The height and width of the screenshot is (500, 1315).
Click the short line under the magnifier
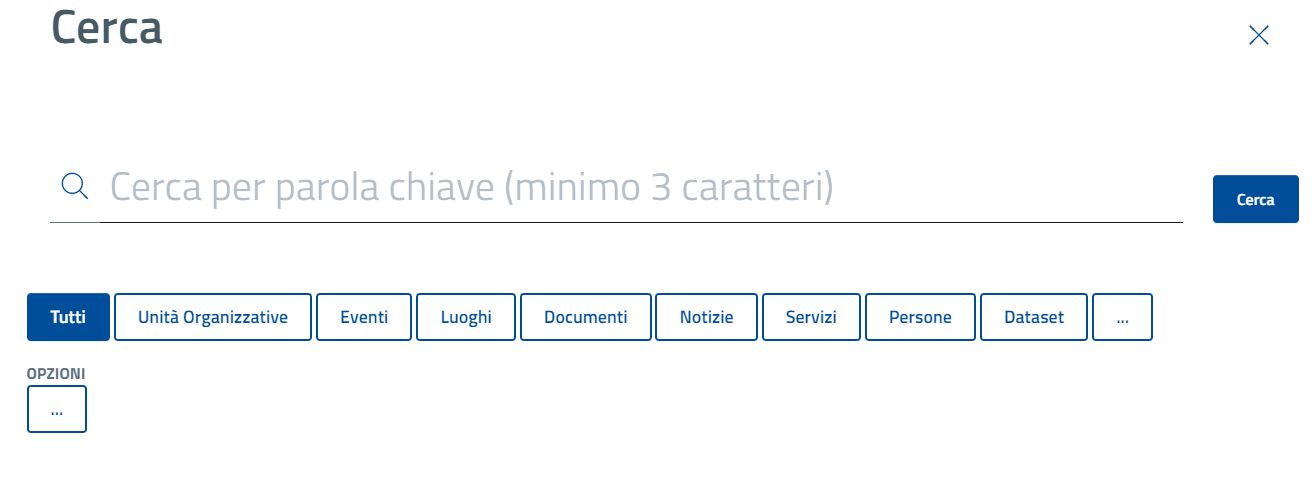pos(75,222)
